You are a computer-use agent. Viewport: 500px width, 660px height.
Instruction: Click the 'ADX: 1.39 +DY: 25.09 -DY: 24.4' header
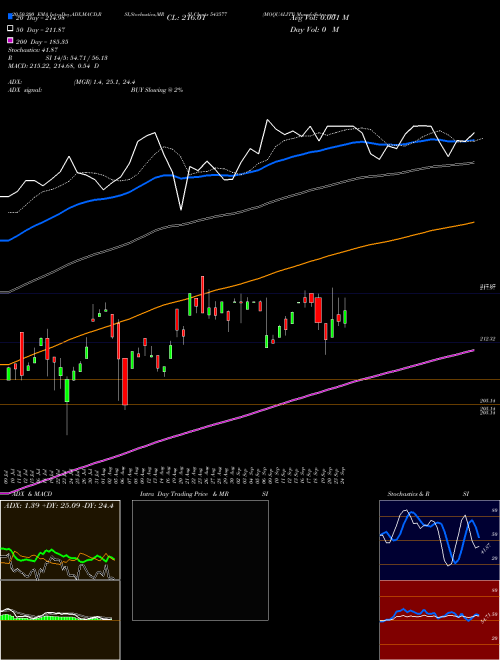(x=59, y=506)
